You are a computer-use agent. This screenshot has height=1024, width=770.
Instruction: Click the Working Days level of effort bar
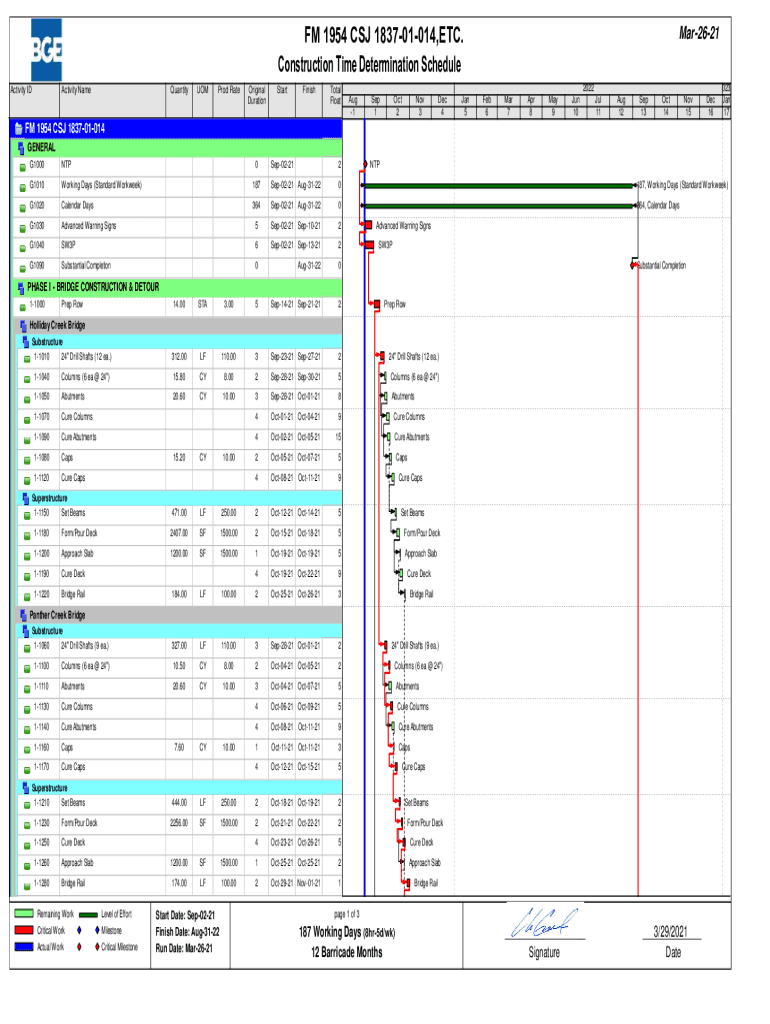pyautogui.click(x=498, y=185)
